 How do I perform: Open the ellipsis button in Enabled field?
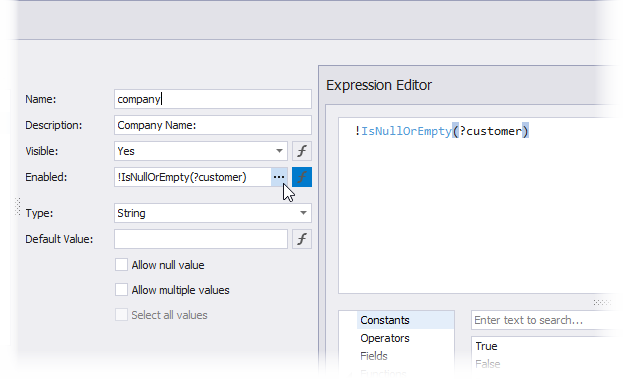coord(279,177)
